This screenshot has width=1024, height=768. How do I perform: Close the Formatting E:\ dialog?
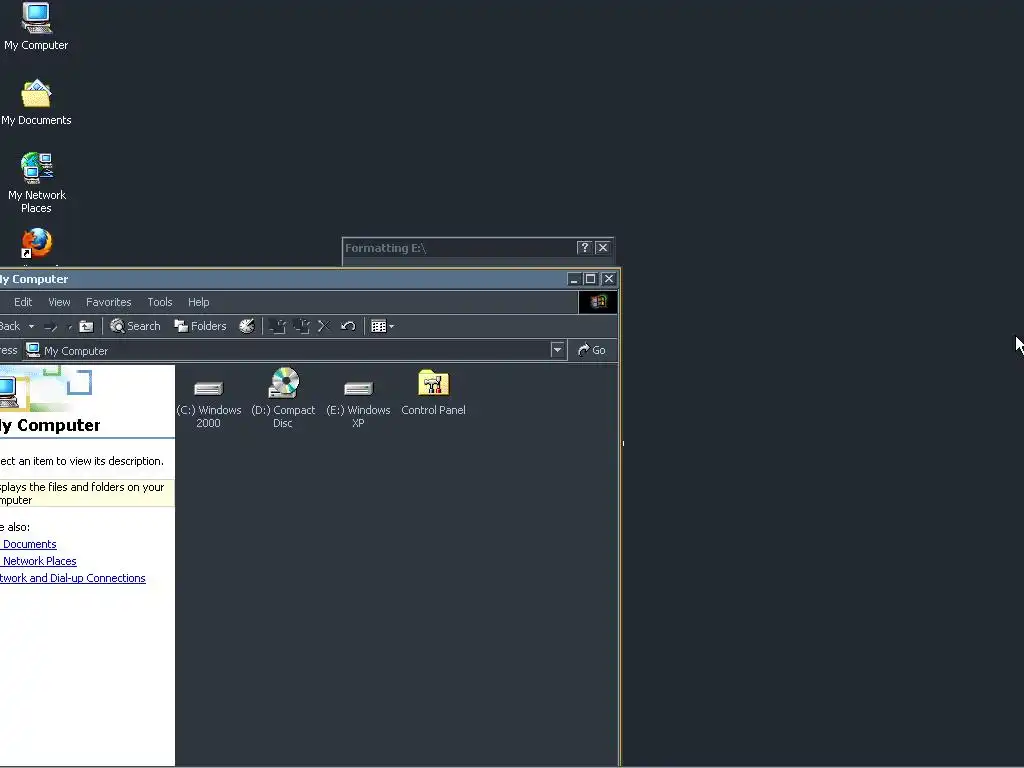[x=603, y=248]
